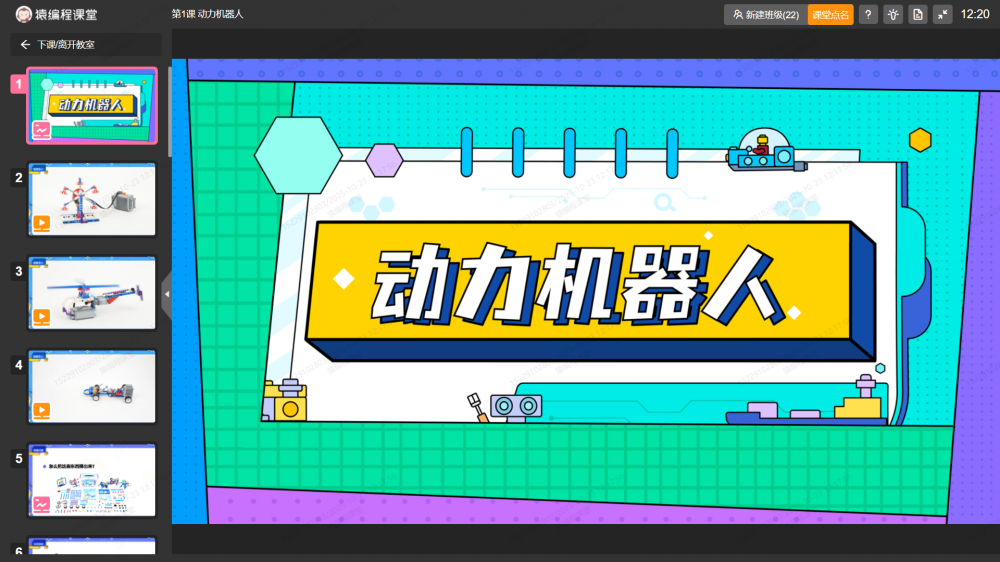Select slide 4 race car thumbnail
Viewport: 1000px width, 562px height.
(92, 386)
